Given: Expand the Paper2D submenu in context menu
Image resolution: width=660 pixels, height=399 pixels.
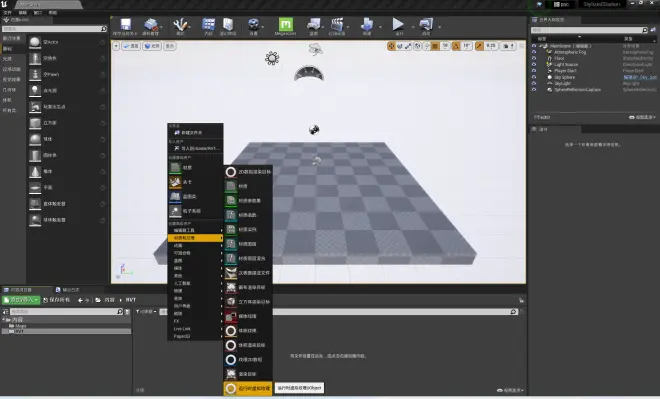Looking at the screenshot, I should [195, 336].
